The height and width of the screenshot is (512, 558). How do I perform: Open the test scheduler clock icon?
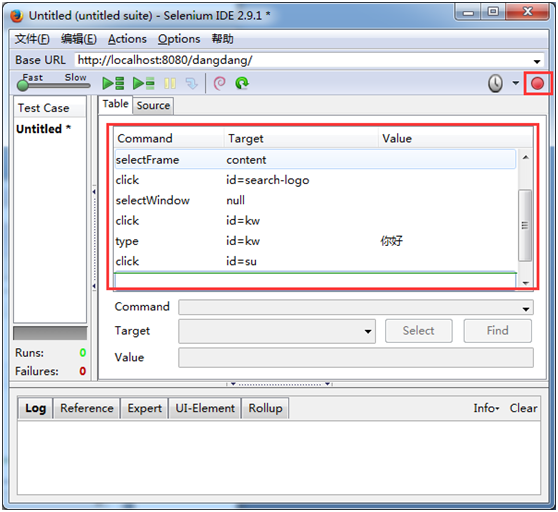(x=495, y=84)
